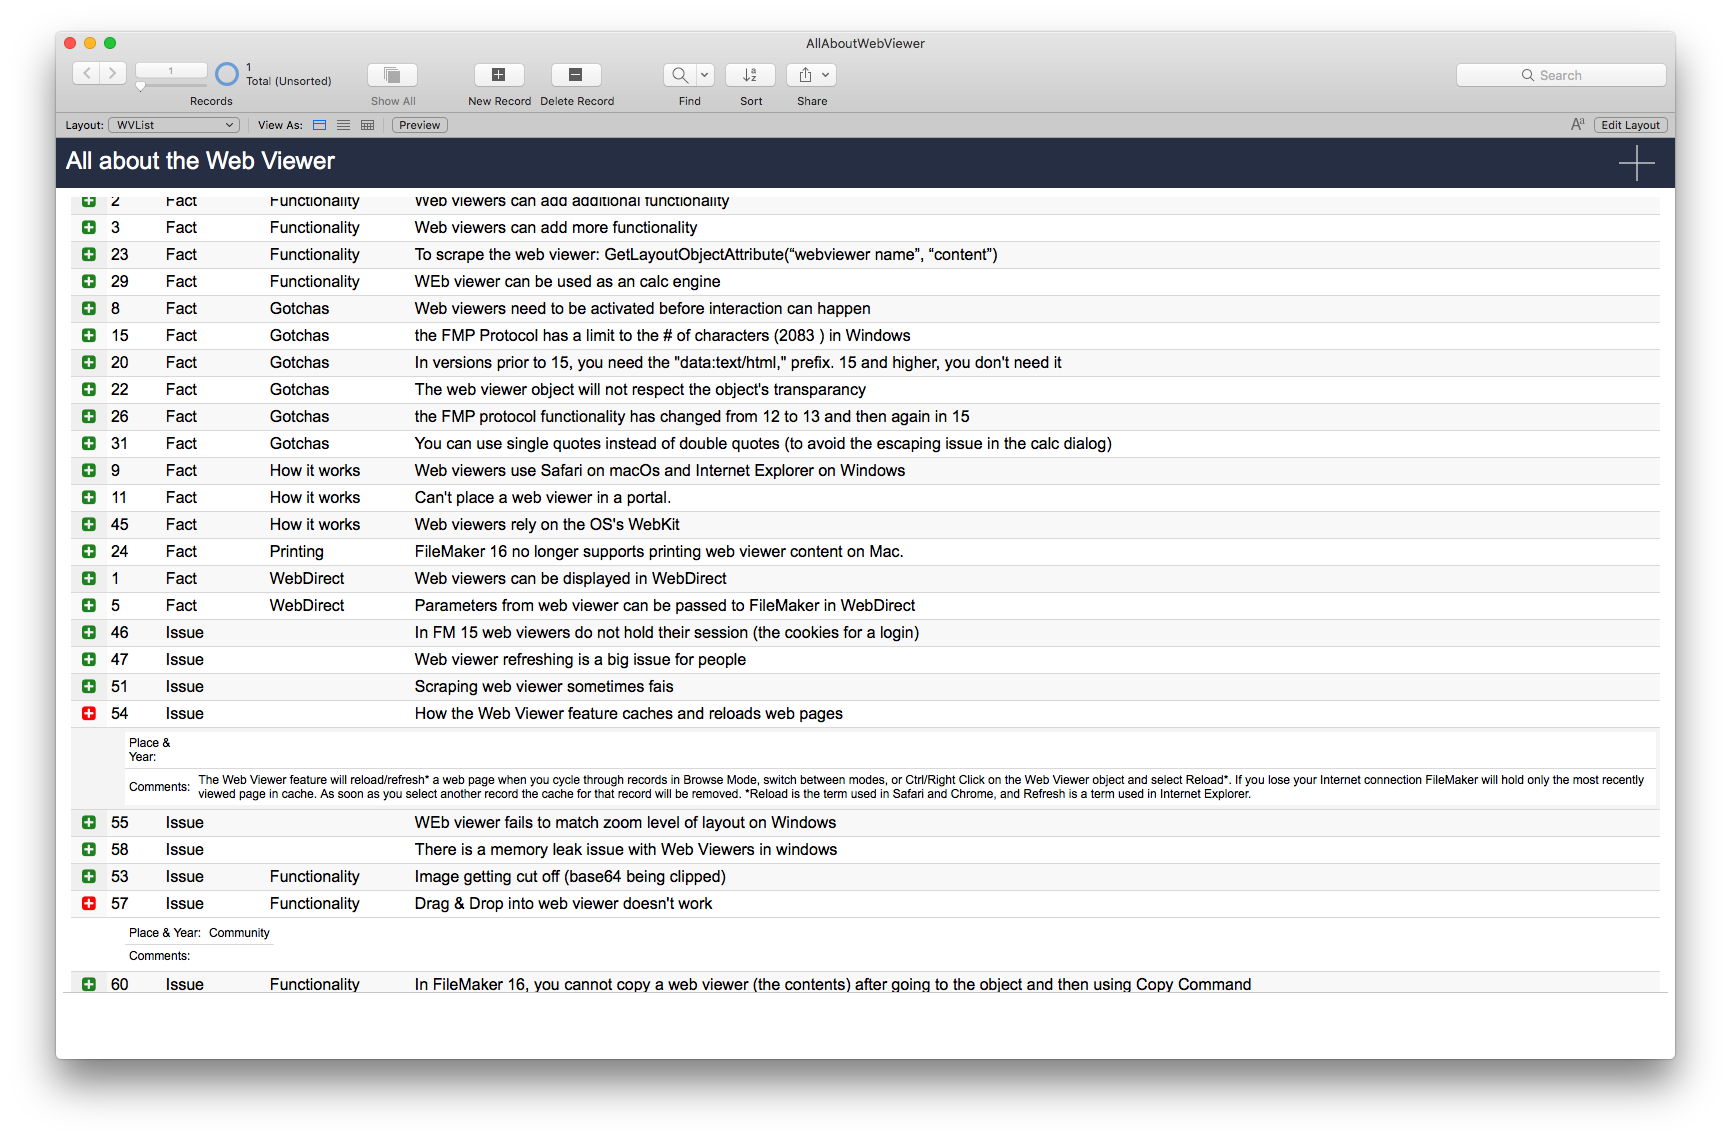Select 'Can't place a web viewer in a portal.'

click(543, 498)
